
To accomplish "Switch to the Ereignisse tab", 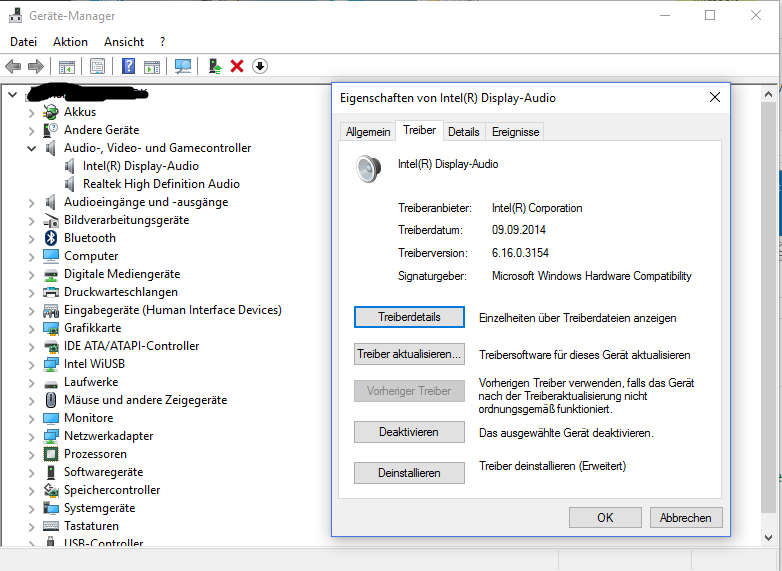I will 515,132.
